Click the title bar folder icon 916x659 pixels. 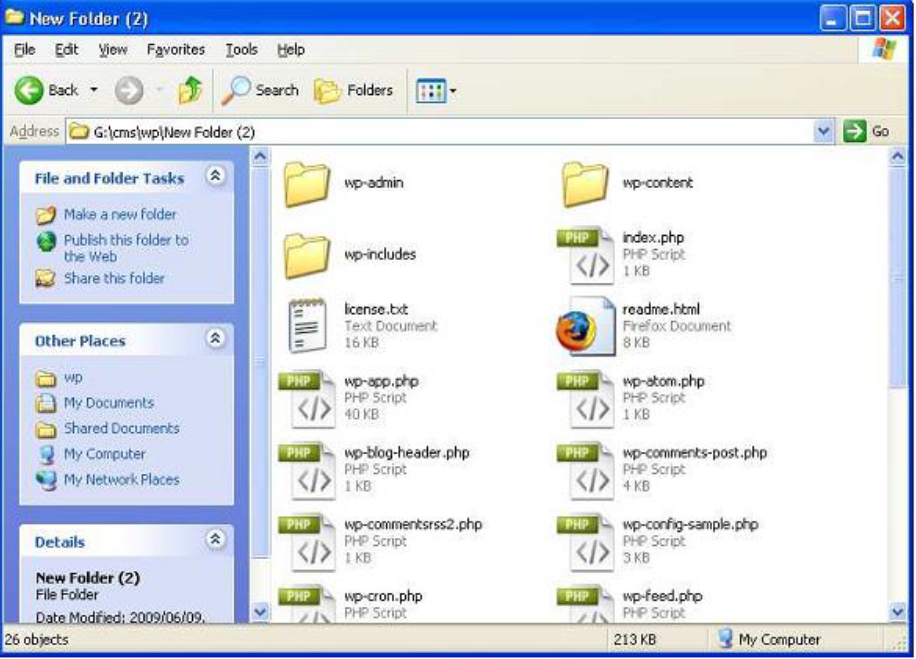(x=14, y=18)
